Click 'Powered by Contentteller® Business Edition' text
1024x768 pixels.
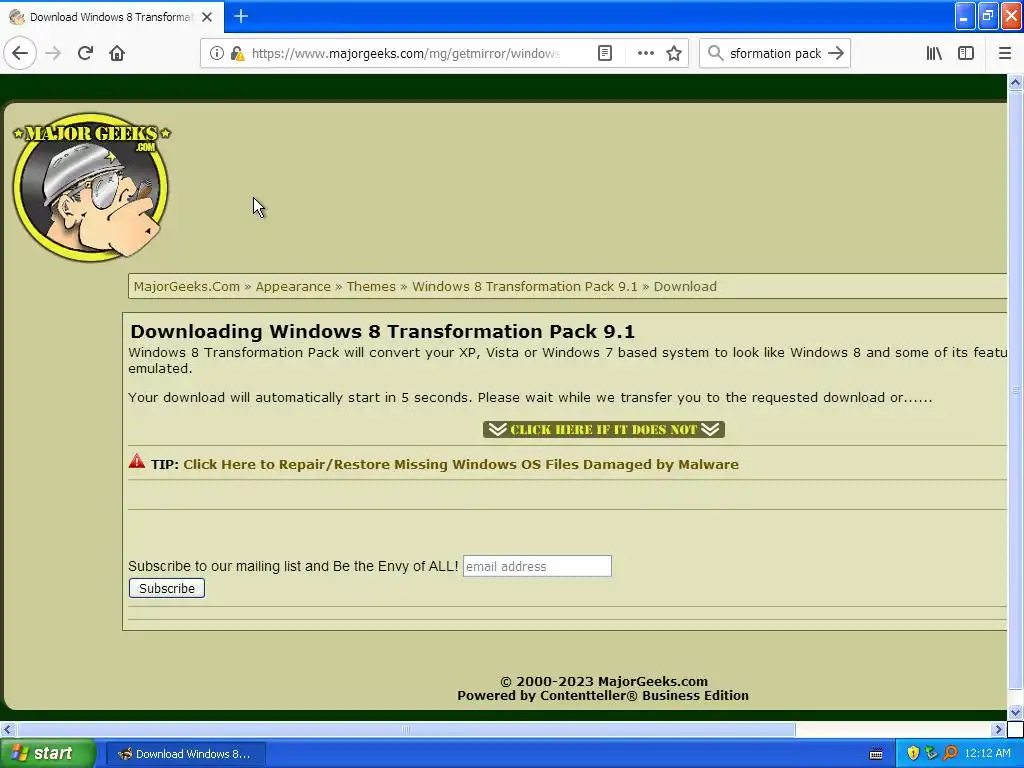(603, 696)
